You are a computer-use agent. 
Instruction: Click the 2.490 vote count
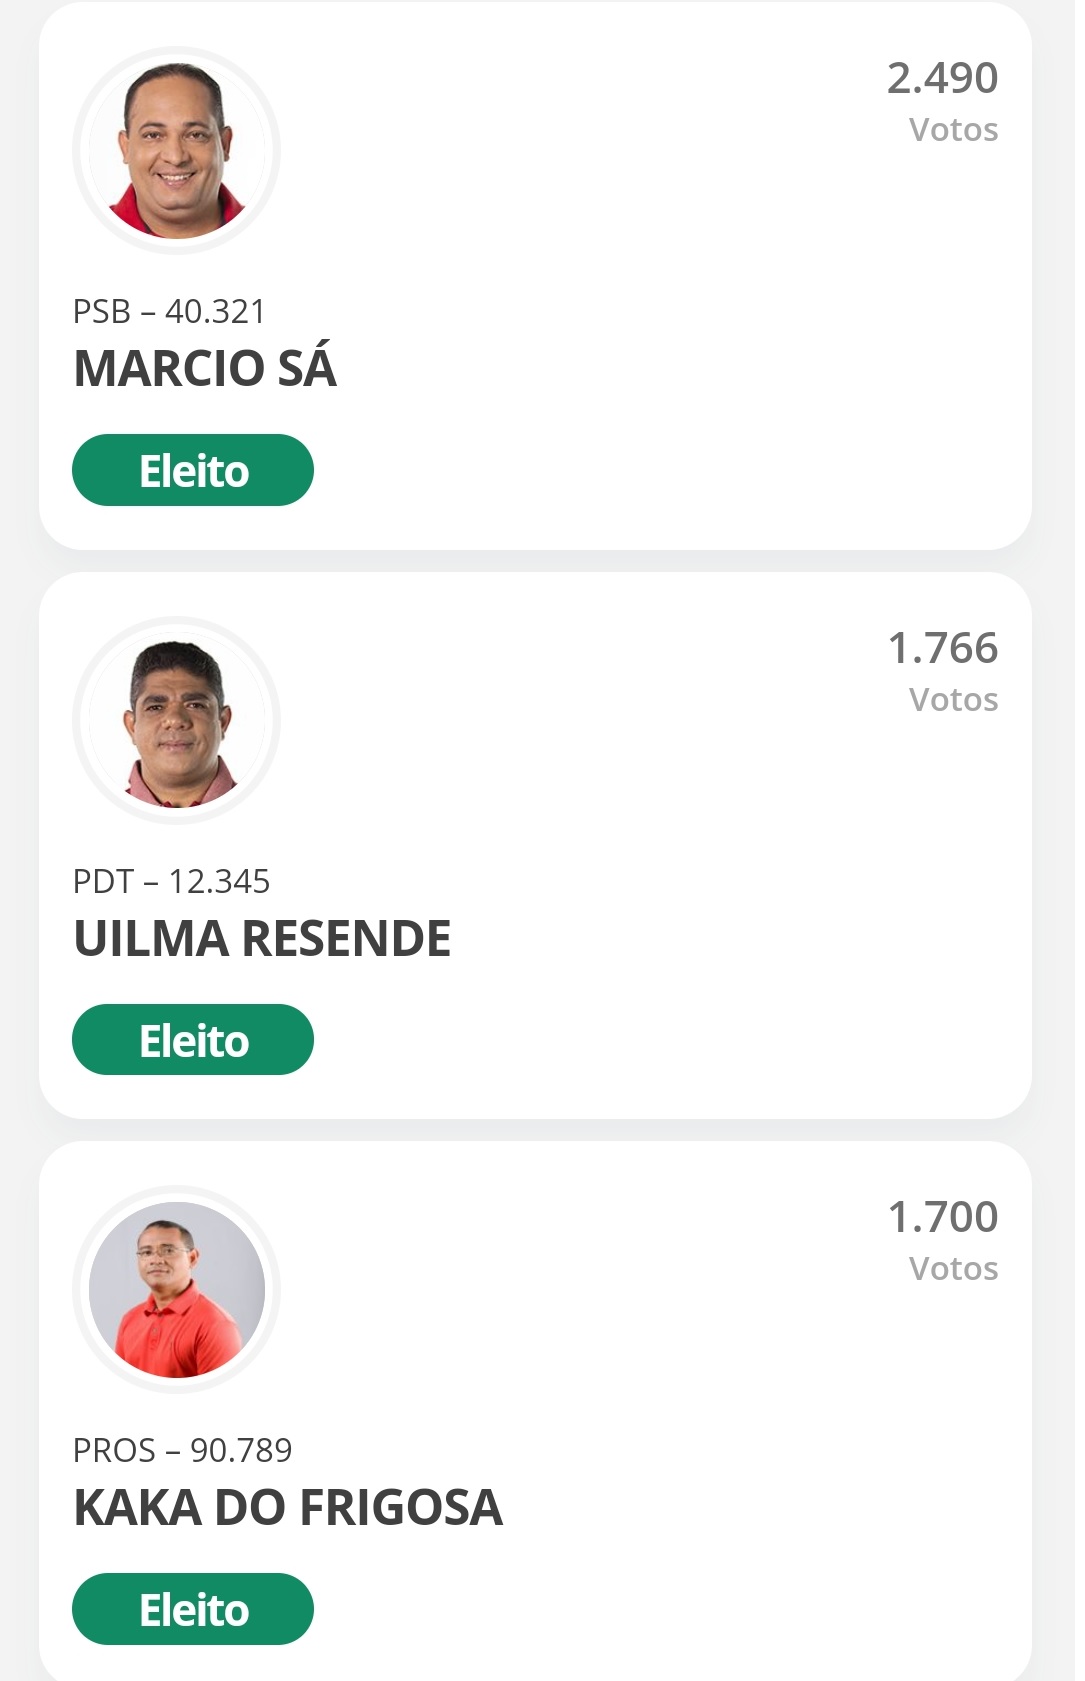pyautogui.click(x=942, y=78)
